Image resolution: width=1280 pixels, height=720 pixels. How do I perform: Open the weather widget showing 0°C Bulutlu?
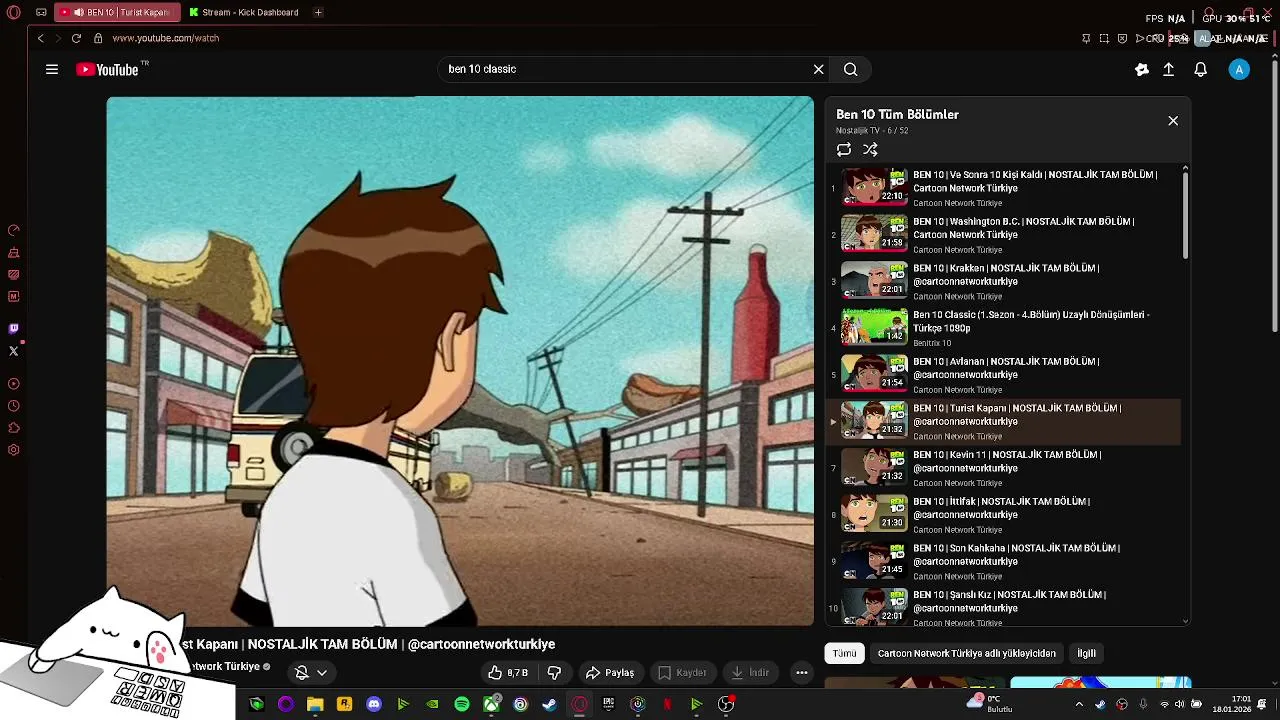[x=990, y=704]
